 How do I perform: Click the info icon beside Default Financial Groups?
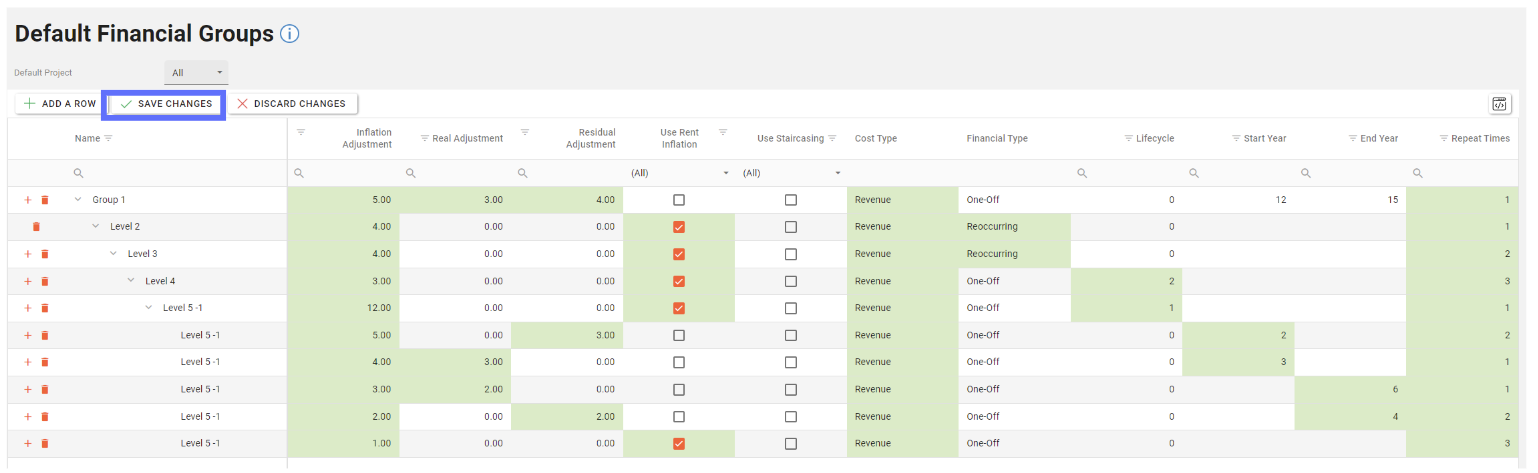[290, 34]
